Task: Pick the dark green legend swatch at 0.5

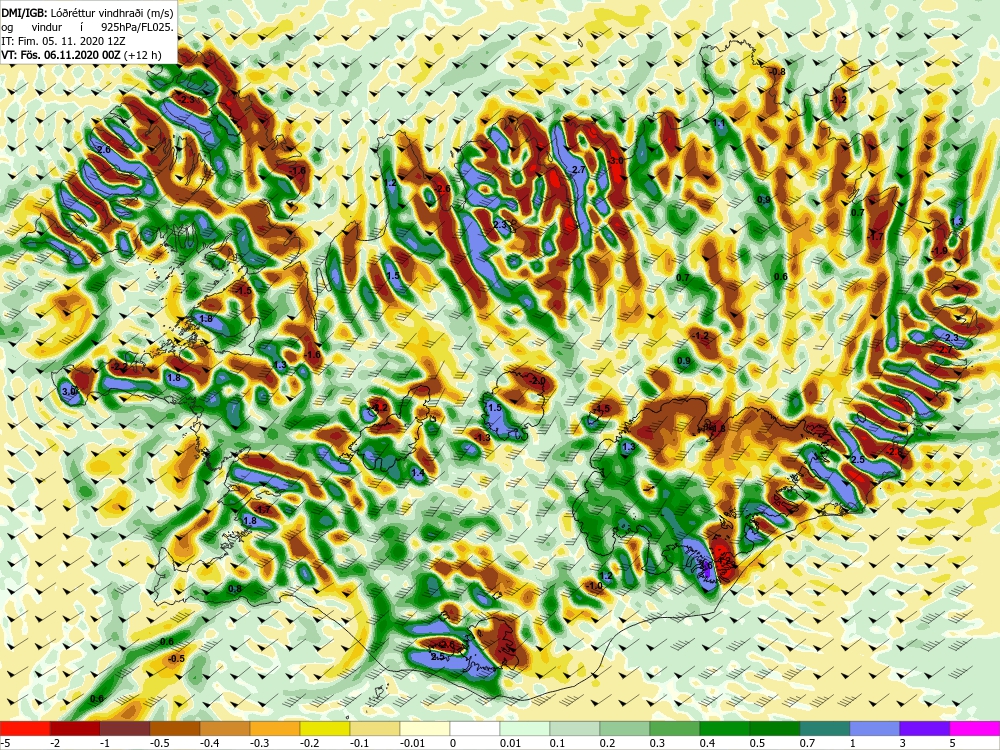Action: pos(775,728)
